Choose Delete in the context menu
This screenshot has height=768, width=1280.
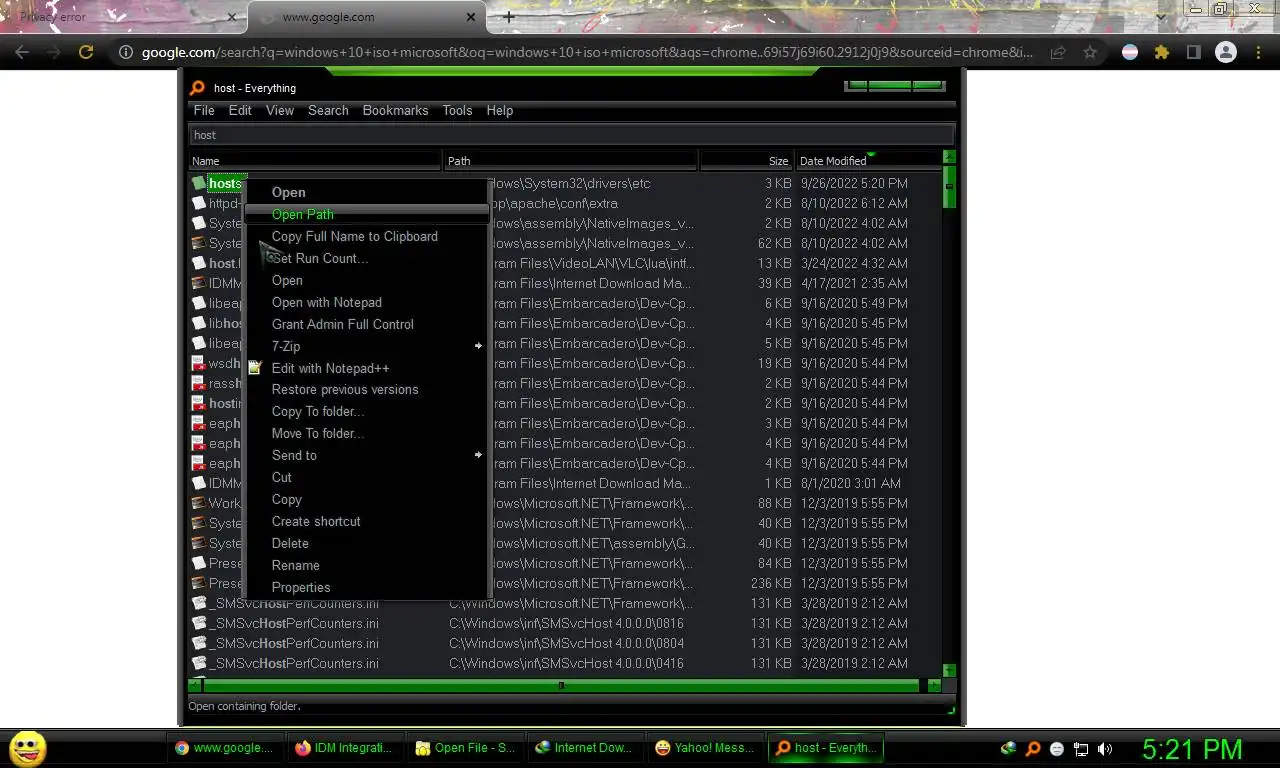point(366,543)
